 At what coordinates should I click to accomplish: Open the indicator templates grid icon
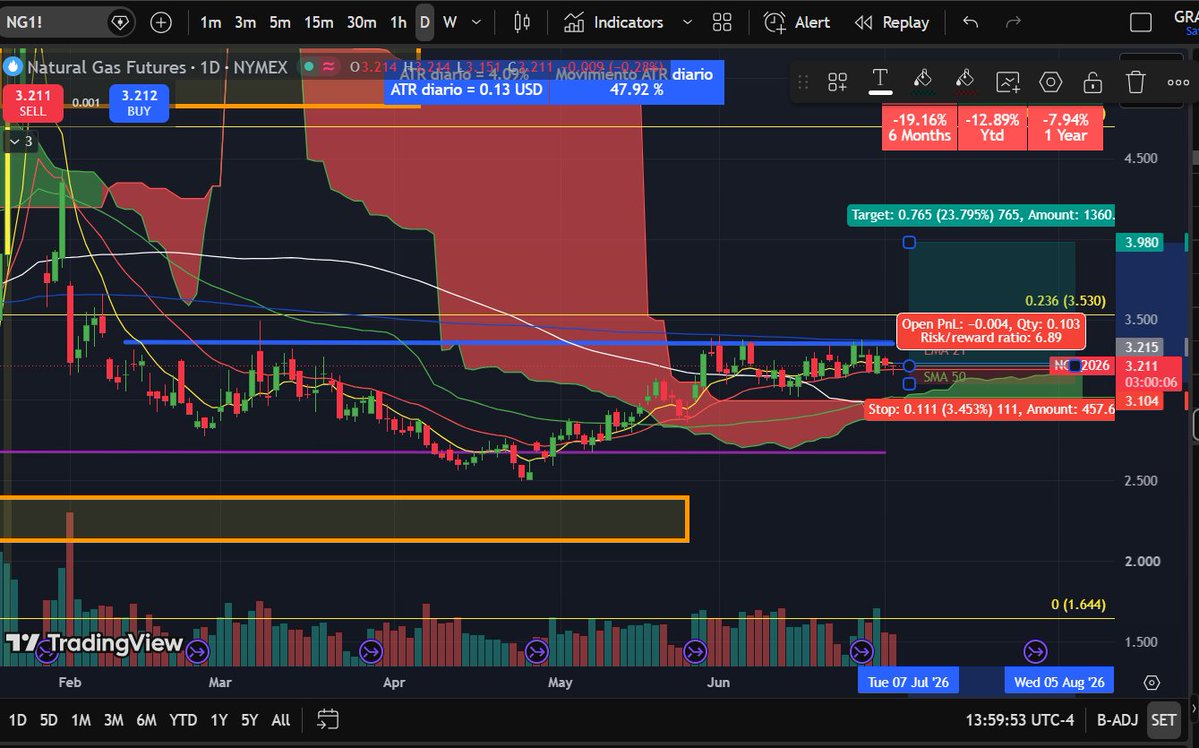tap(722, 22)
